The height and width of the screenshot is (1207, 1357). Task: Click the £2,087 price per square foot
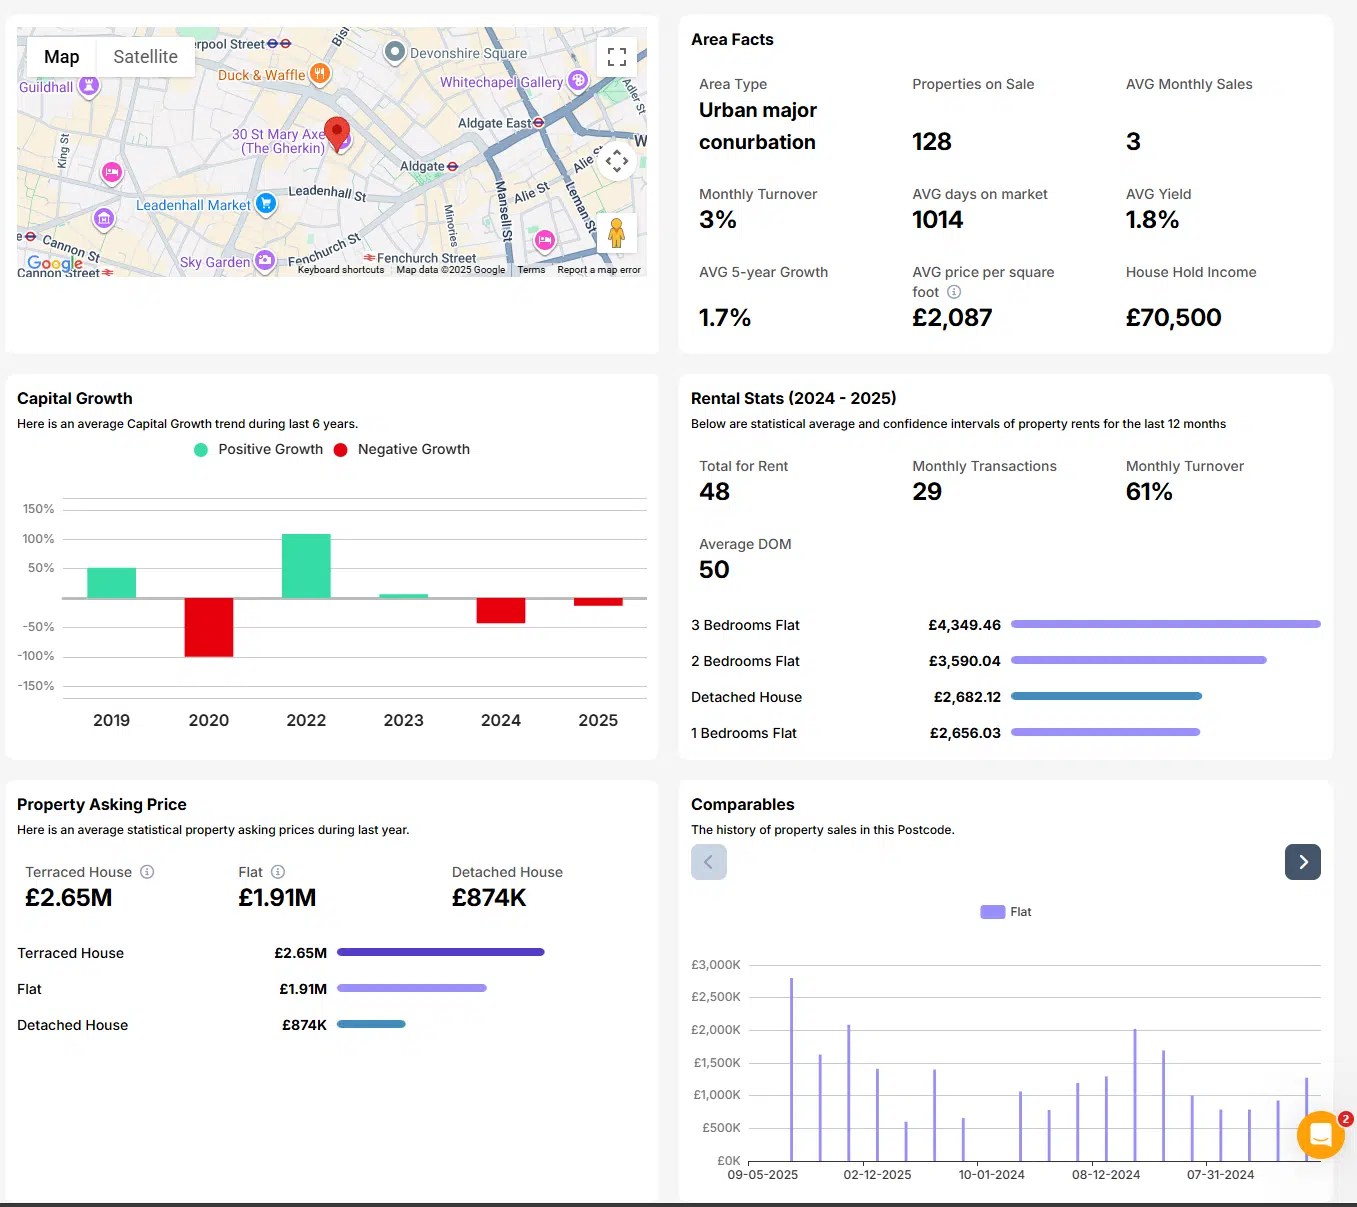point(952,318)
